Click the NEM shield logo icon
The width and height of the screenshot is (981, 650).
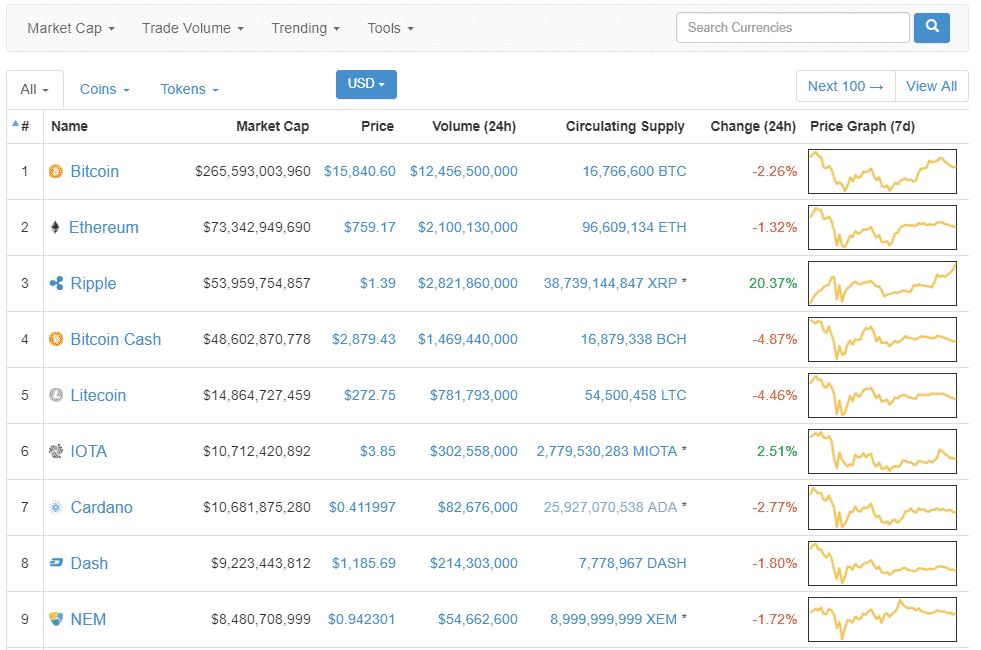[56, 619]
